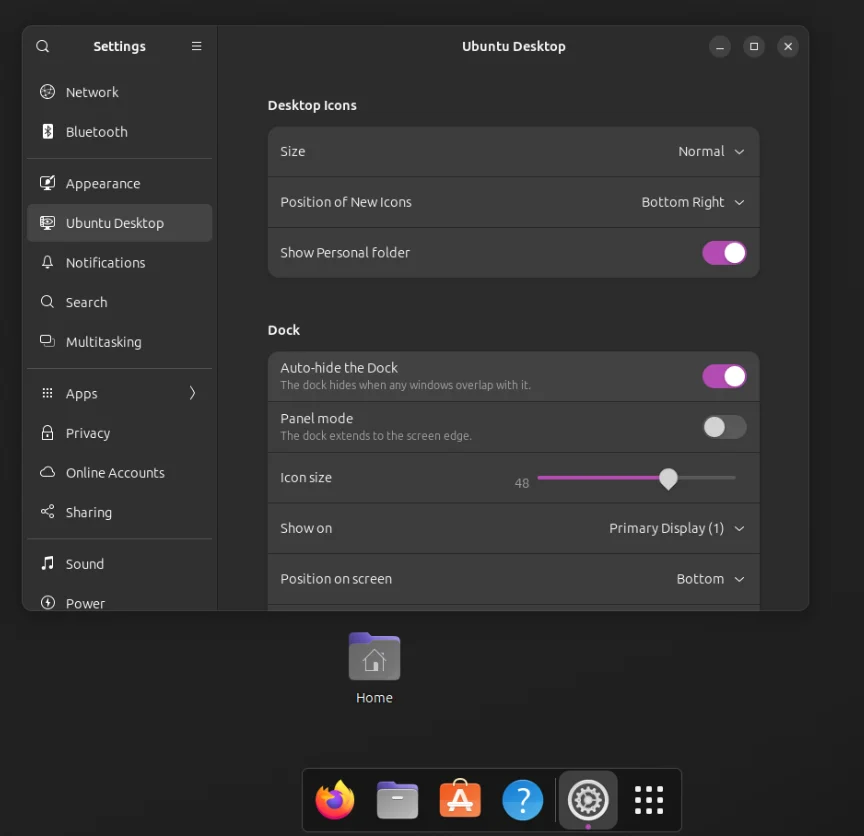The width and height of the screenshot is (864, 836).
Task: Click the Desktop Icons section heading
Action: pos(312,105)
